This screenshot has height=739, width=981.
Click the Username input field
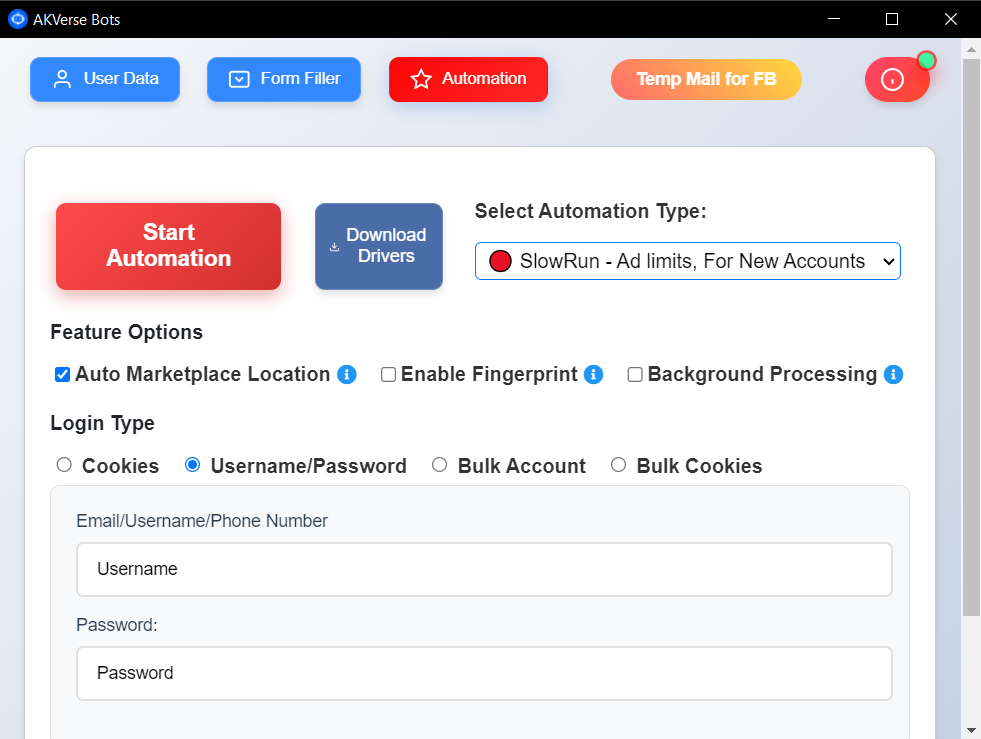[x=484, y=569]
